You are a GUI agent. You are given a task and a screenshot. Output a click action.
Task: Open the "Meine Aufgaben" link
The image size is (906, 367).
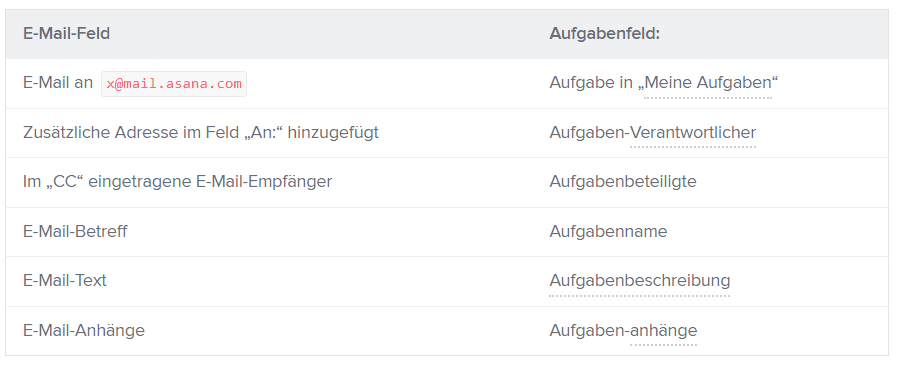click(708, 83)
